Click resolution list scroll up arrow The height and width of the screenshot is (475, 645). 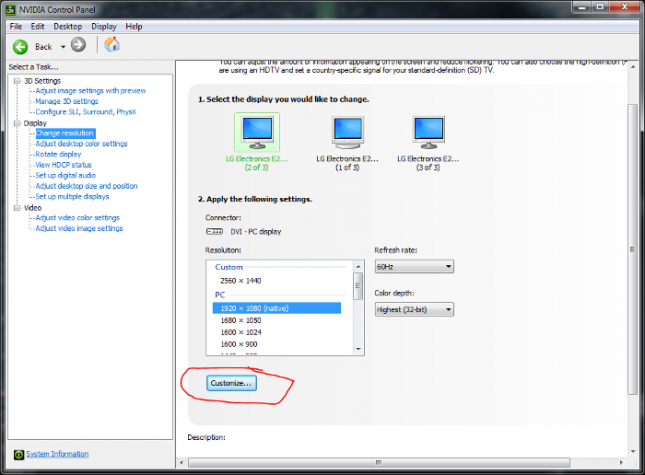coord(358,266)
